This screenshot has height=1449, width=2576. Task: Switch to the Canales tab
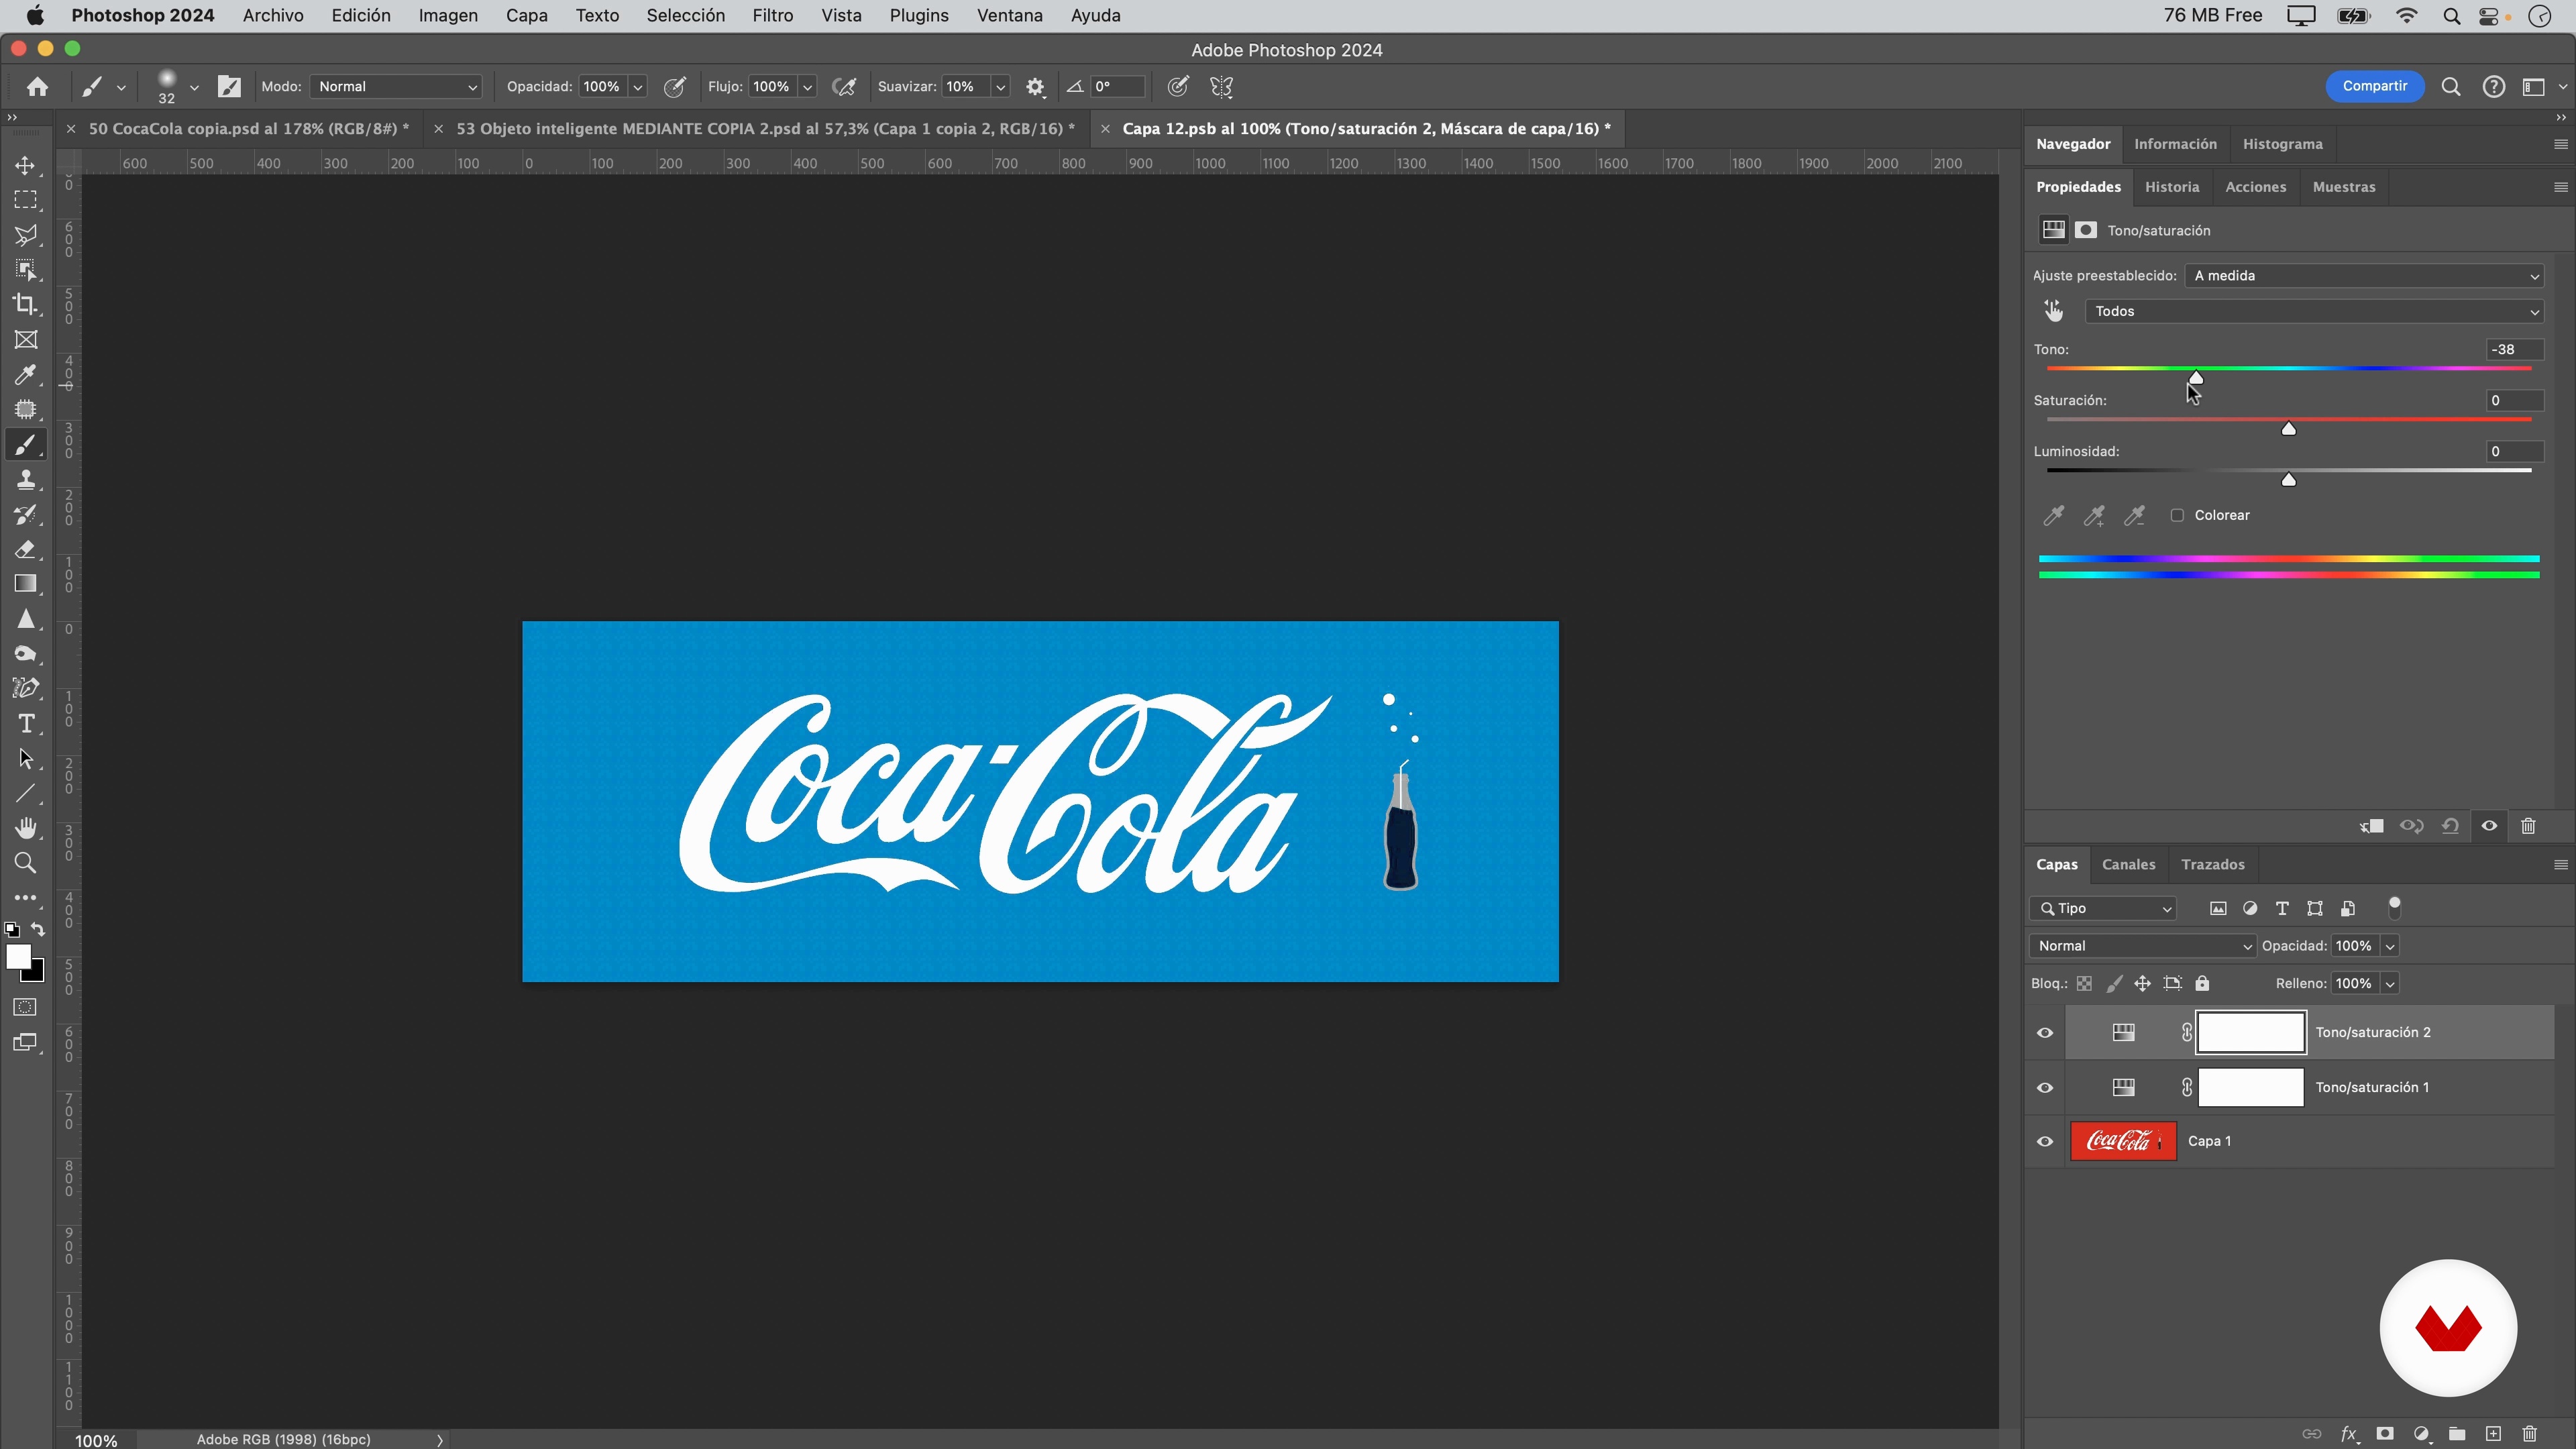pyautogui.click(x=2128, y=865)
